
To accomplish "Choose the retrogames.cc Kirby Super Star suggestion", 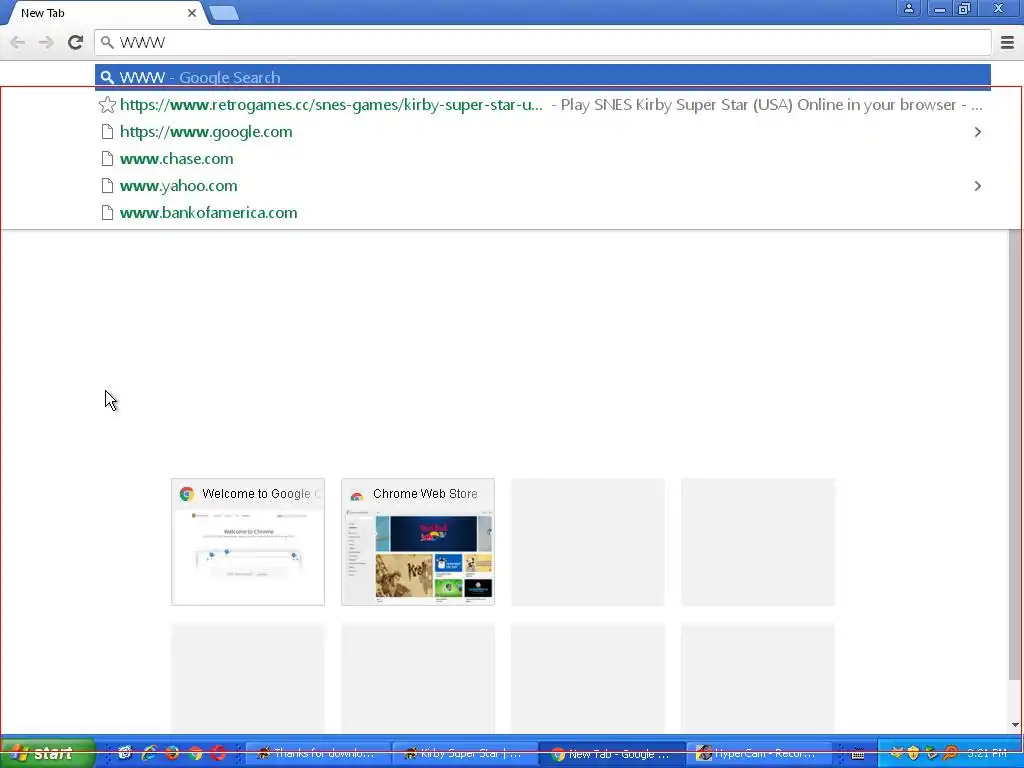I will (x=543, y=104).
